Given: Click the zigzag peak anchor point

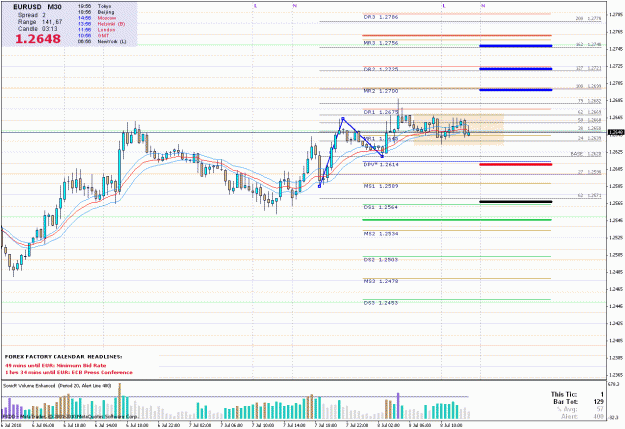Looking at the screenshot, I should [343, 118].
